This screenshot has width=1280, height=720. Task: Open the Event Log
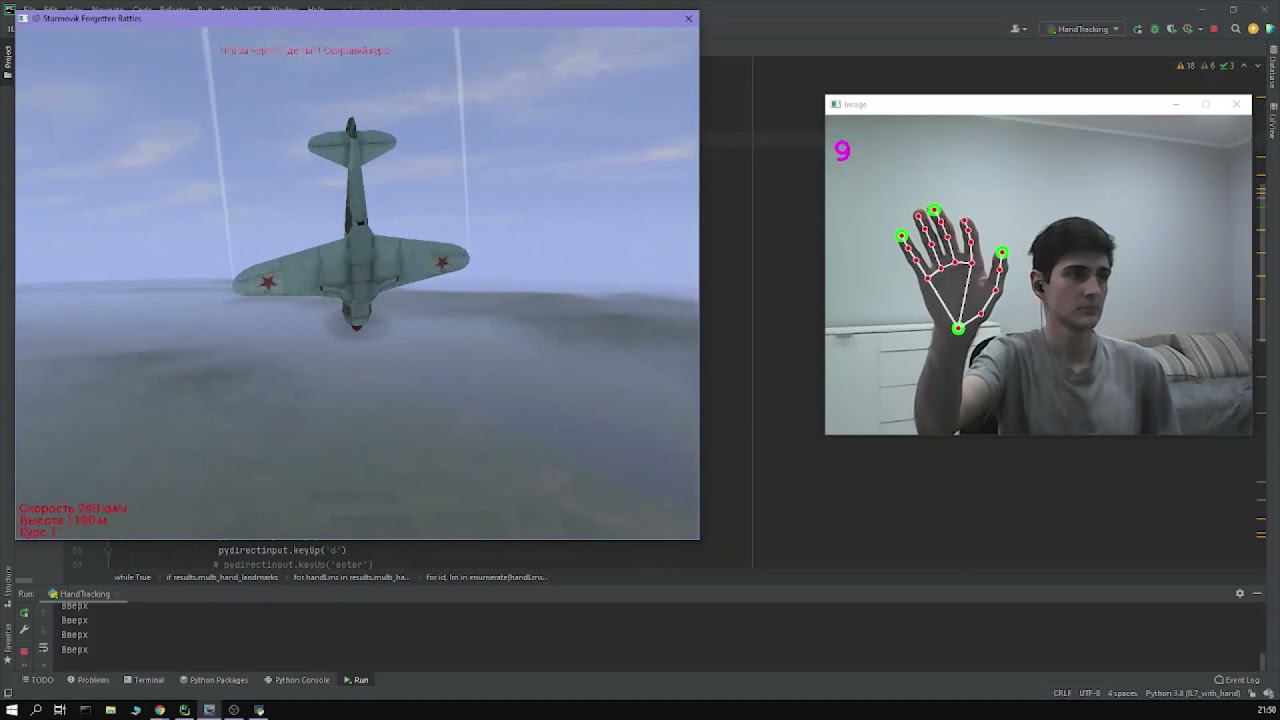(x=1237, y=680)
